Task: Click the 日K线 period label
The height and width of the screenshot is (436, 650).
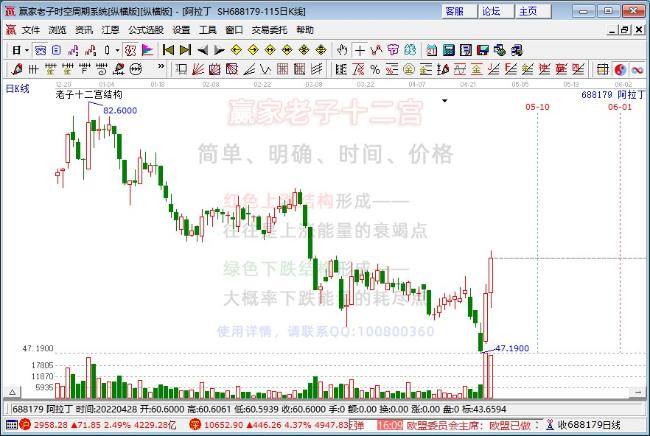Action: (x=17, y=88)
